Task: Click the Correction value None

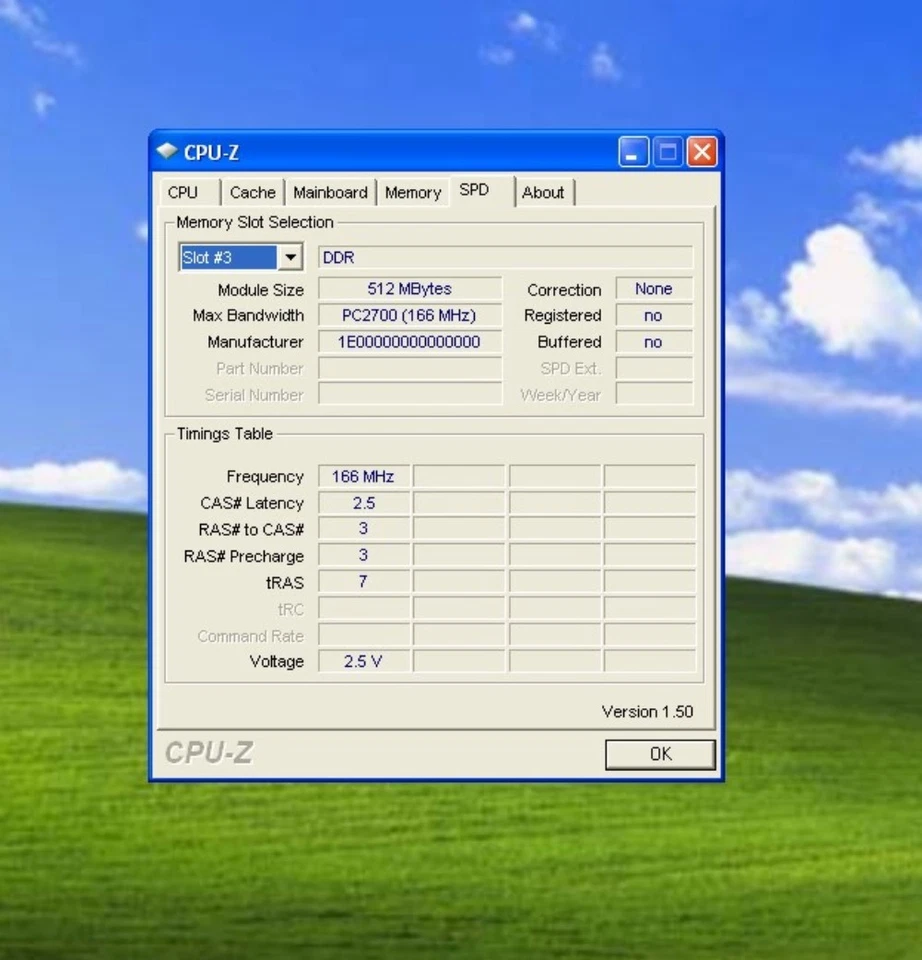Action: (654, 289)
